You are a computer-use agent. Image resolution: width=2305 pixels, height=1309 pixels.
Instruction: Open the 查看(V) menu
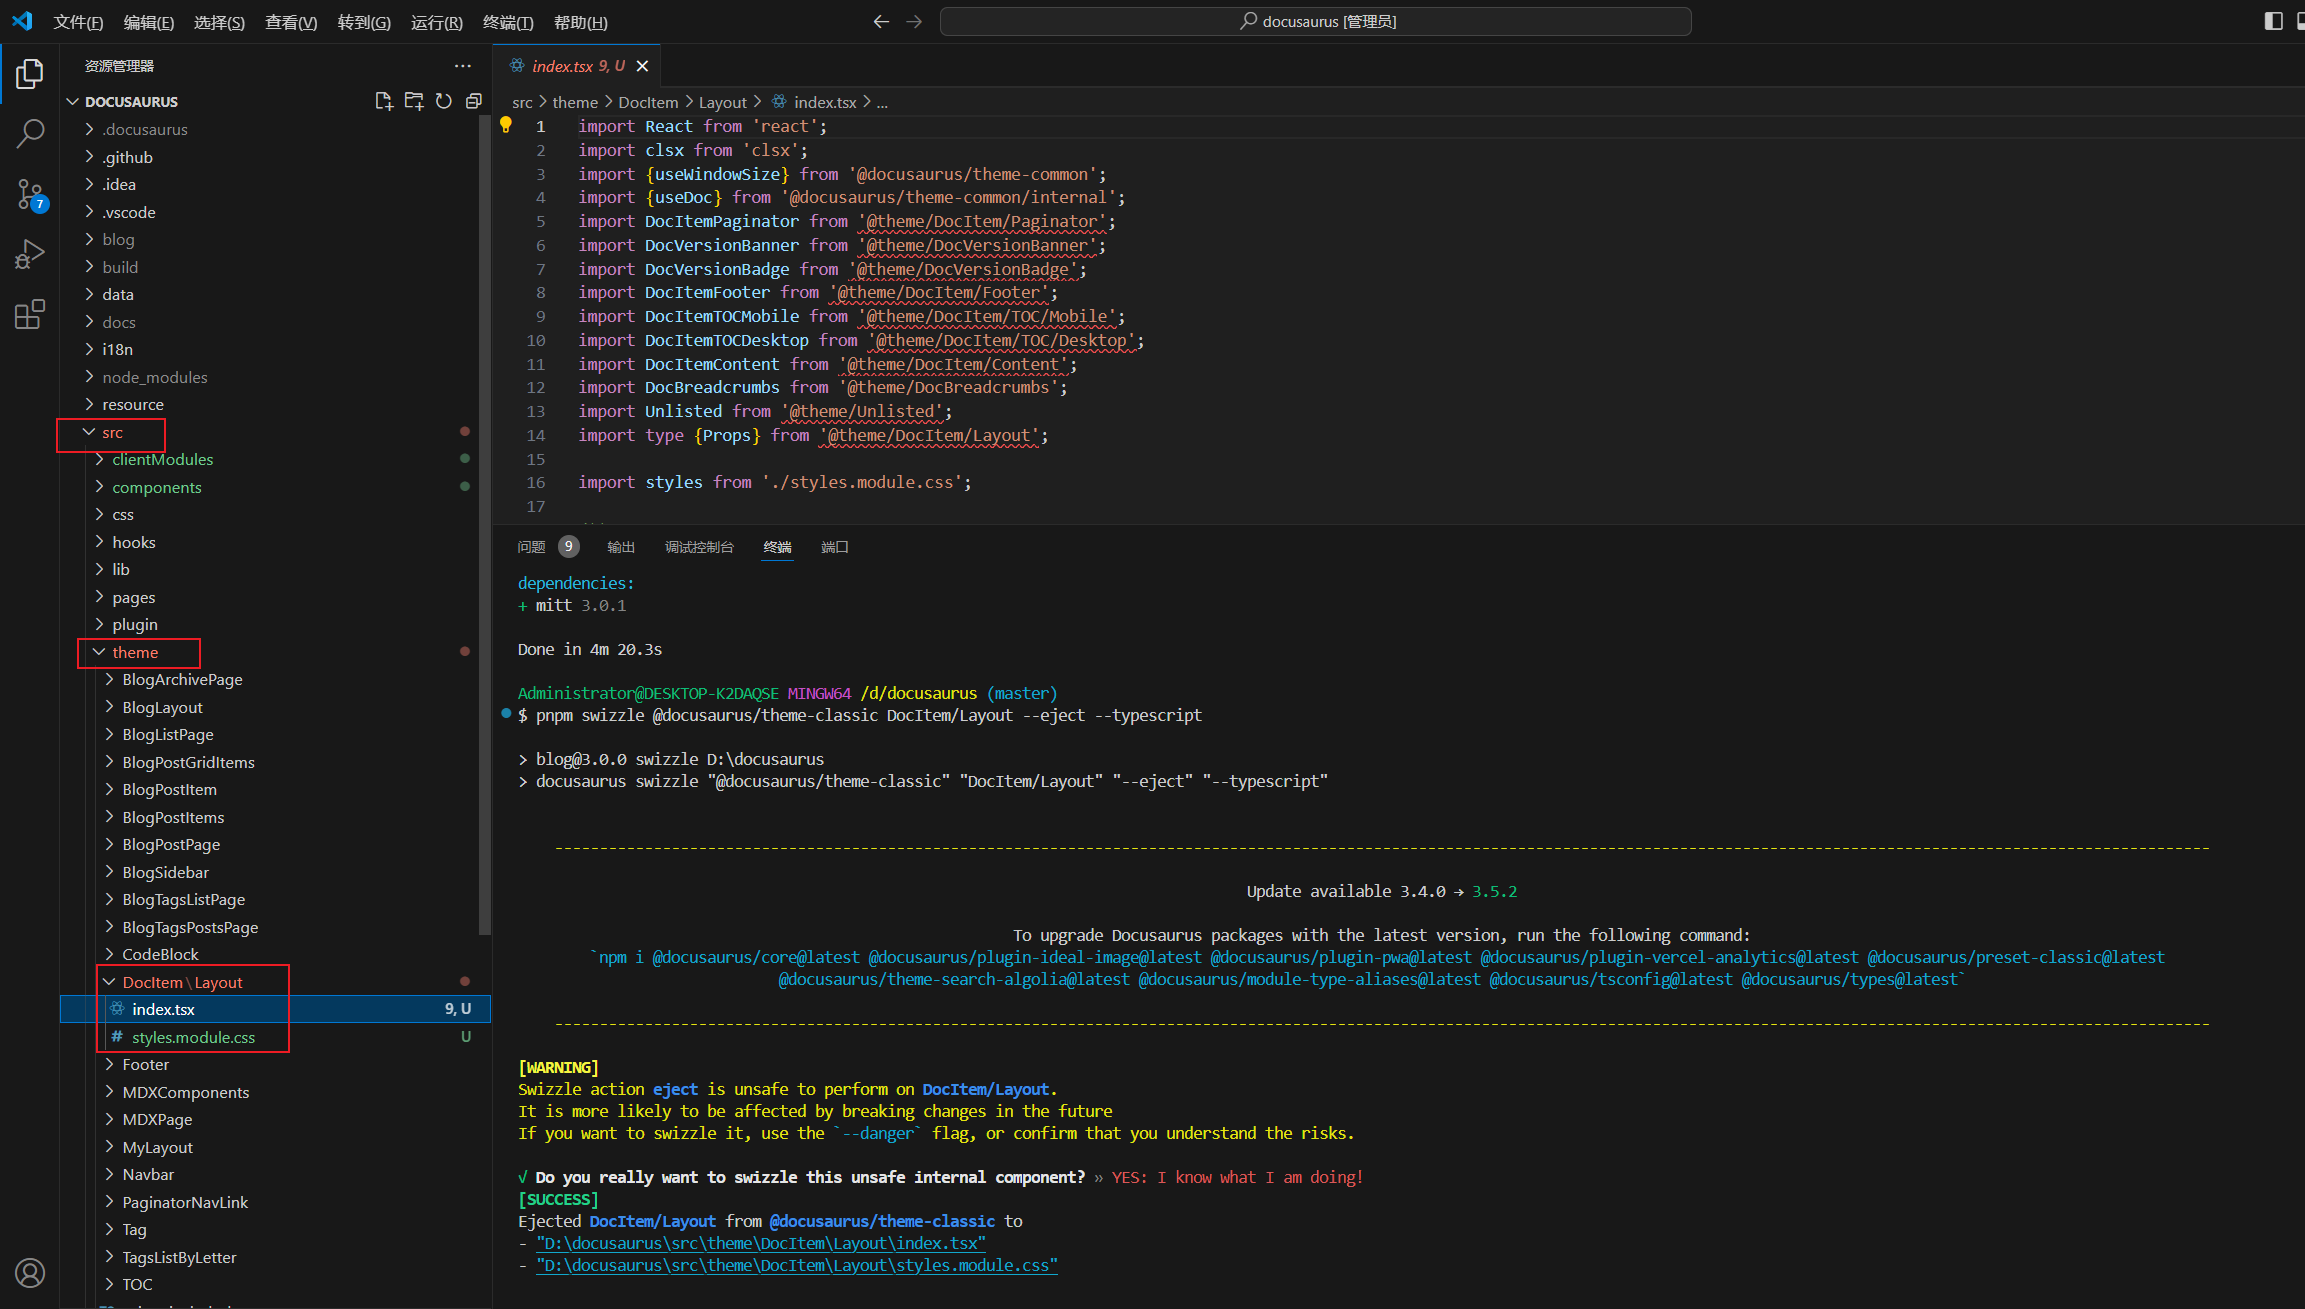click(291, 22)
